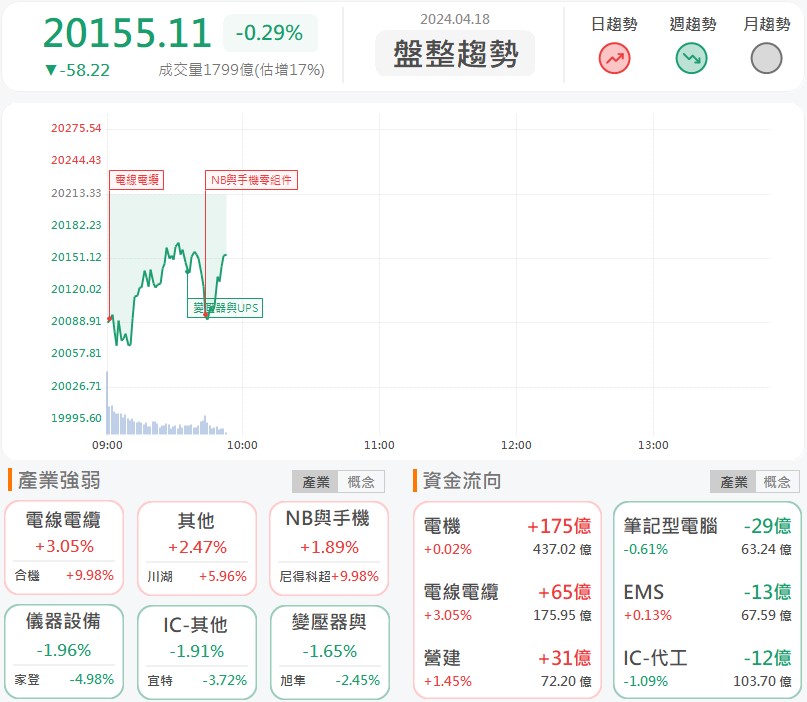Click the EMS -13億 fund flow row
The image size is (807, 702).
(x=707, y=602)
